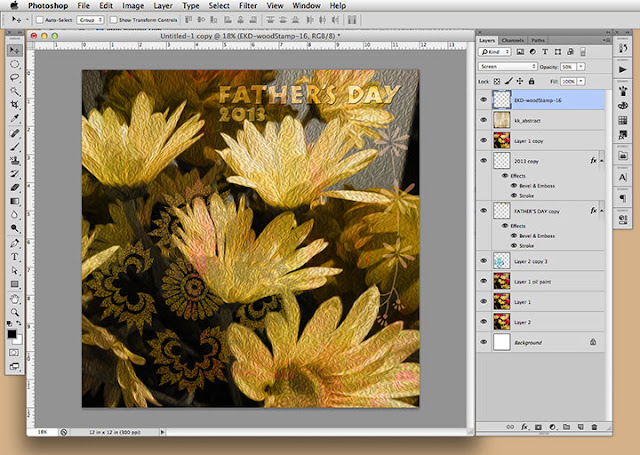Click the foreground color swatch

click(13, 336)
